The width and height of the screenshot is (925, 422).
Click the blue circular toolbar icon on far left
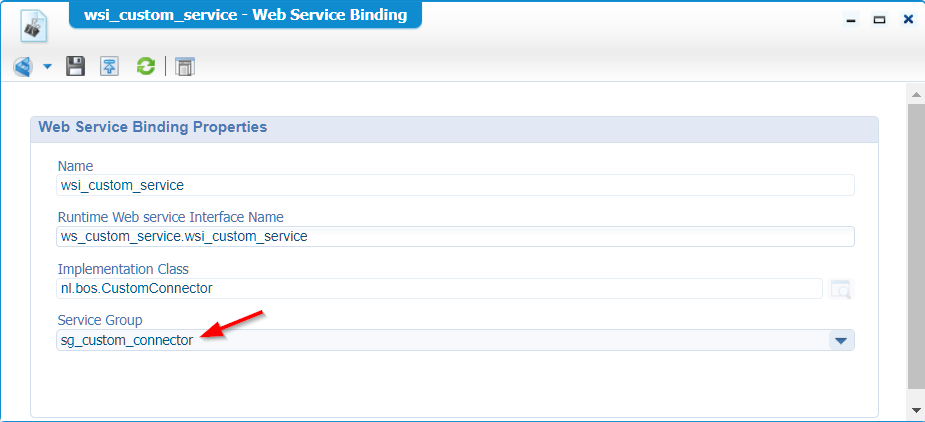click(x=22, y=67)
